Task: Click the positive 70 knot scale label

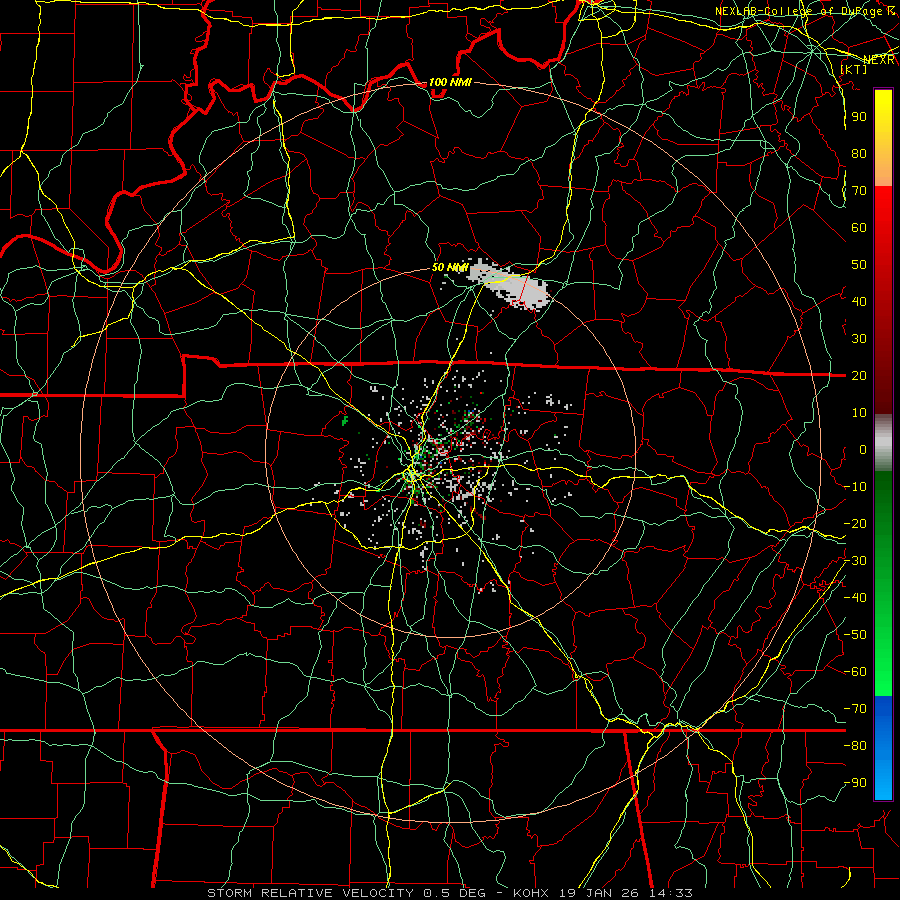Action: (x=859, y=191)
